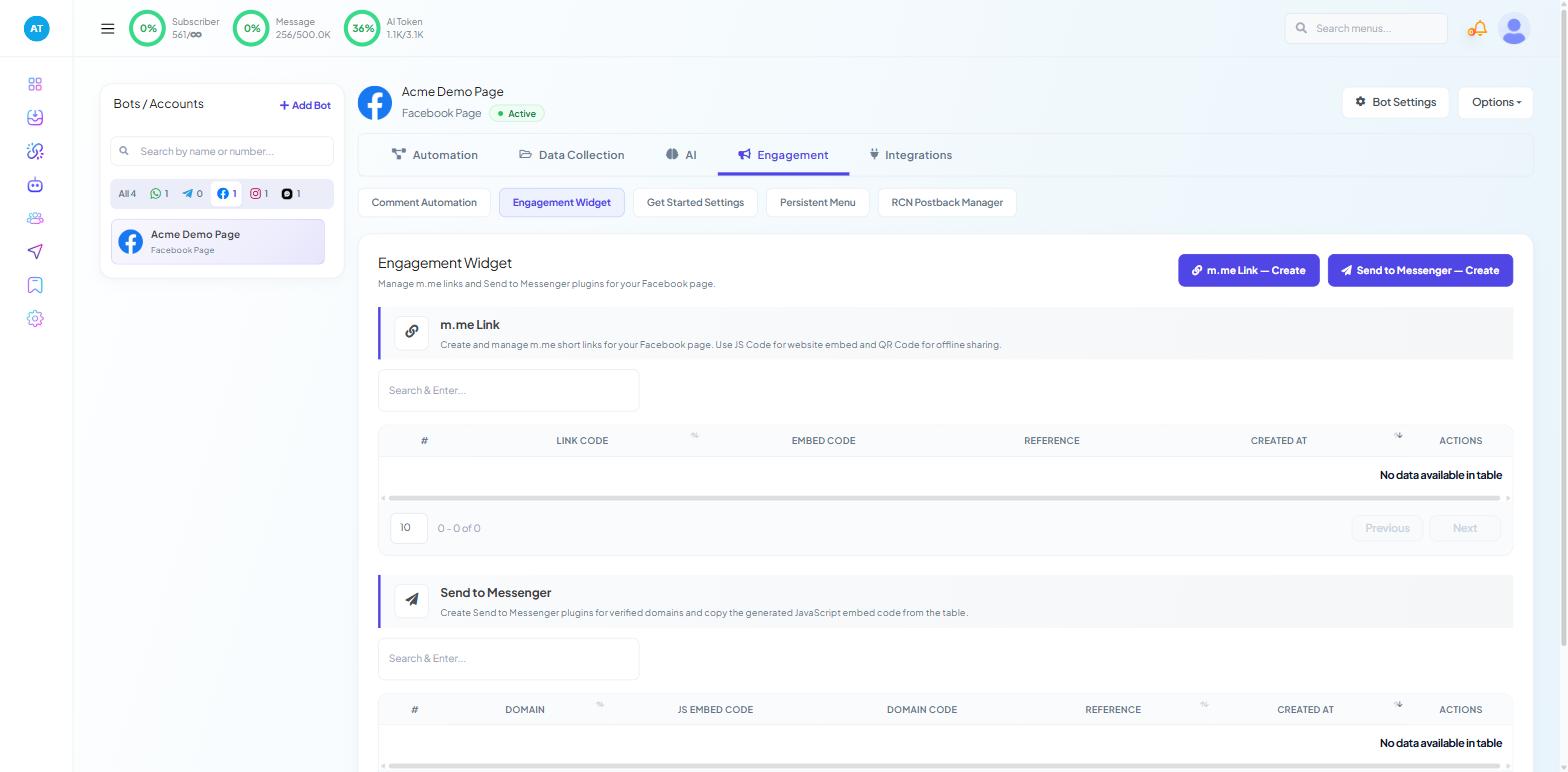Click the Subscriber 0% usage ring

point(148,28)
